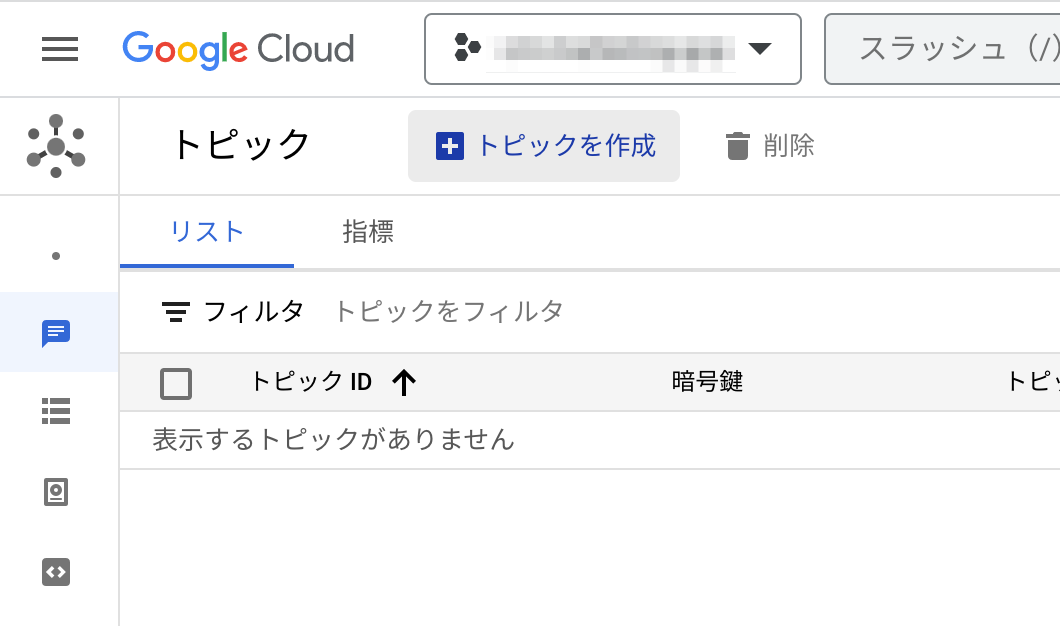Expand the project selector dropdown arrow
This screenshot has width=1060, height=626.
coord(760,49)
